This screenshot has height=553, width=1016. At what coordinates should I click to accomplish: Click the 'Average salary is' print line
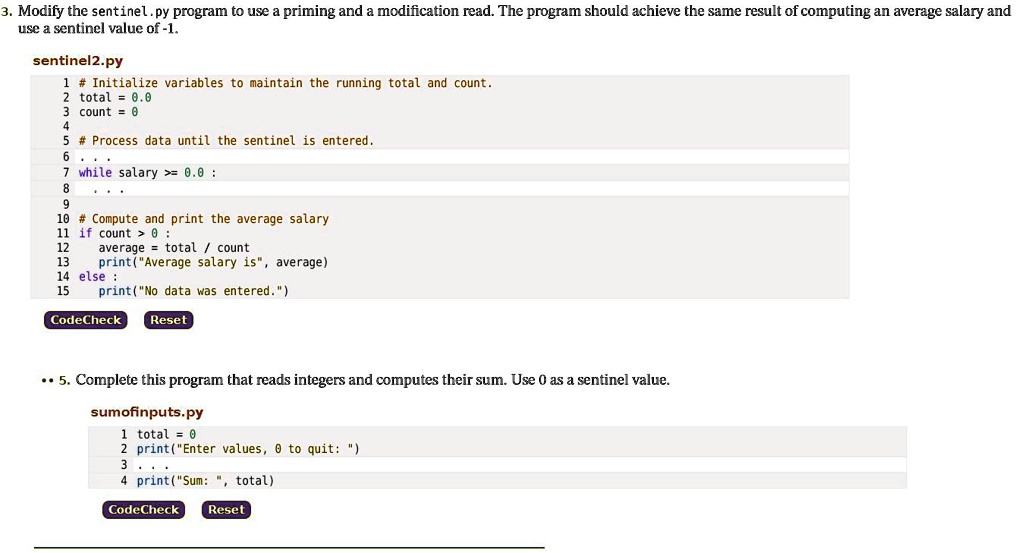click(x=213, y=262)
